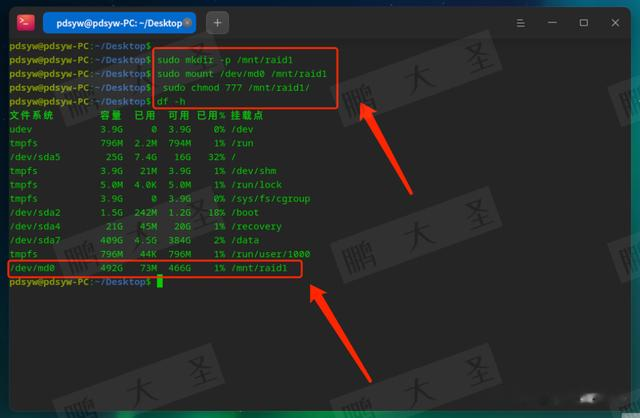Click the 'df -h' command text
640x418 pixels.
click(x=171, y=102)
